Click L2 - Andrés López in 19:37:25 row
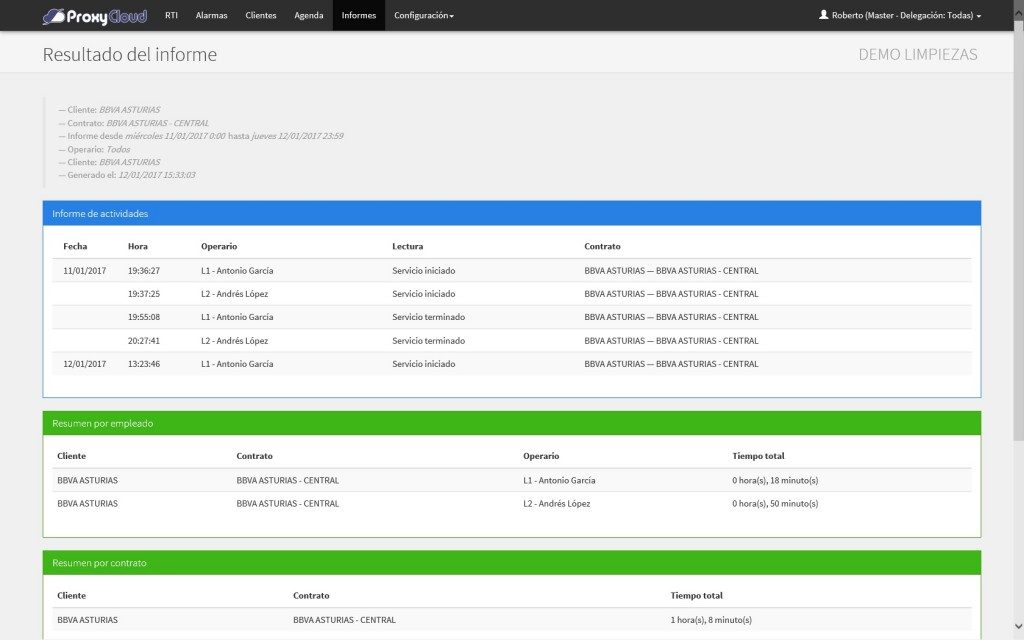The width and height of the screenshot is (1024, 640). click(234, 294)
